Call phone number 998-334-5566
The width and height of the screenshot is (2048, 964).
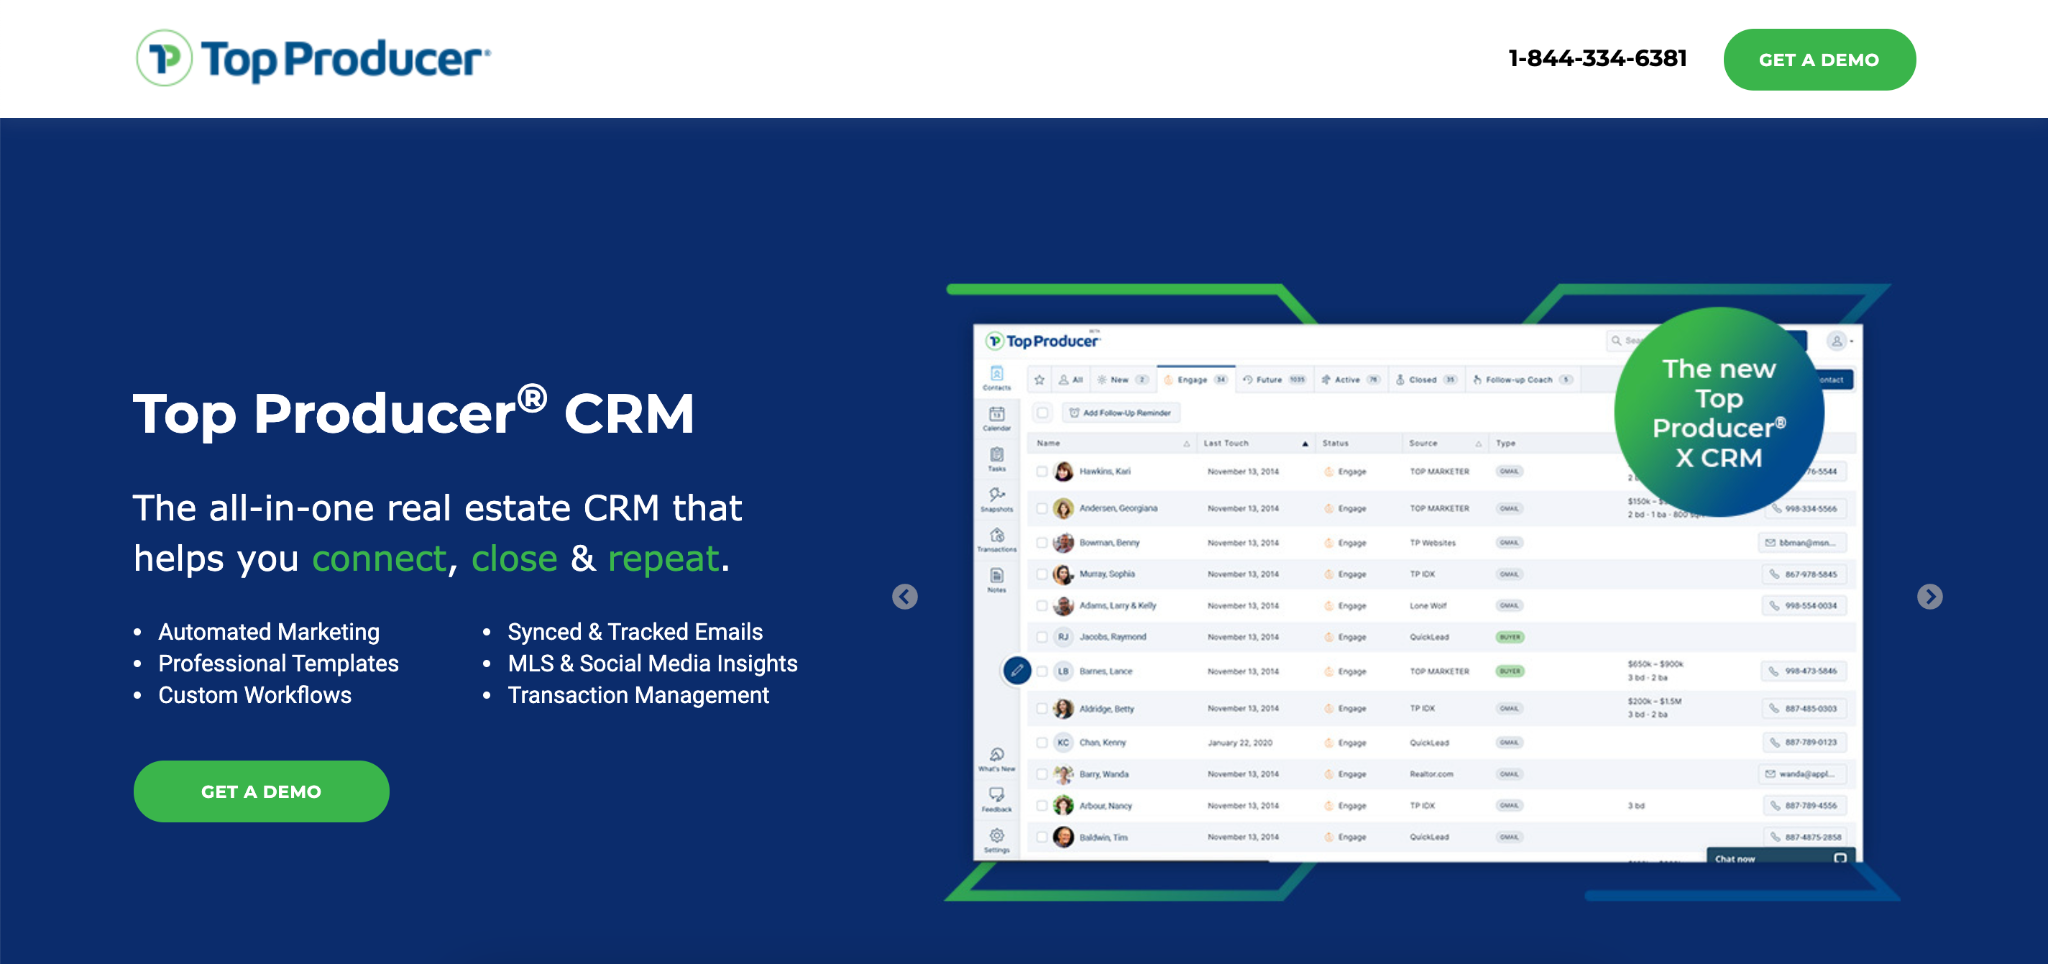1804,509
